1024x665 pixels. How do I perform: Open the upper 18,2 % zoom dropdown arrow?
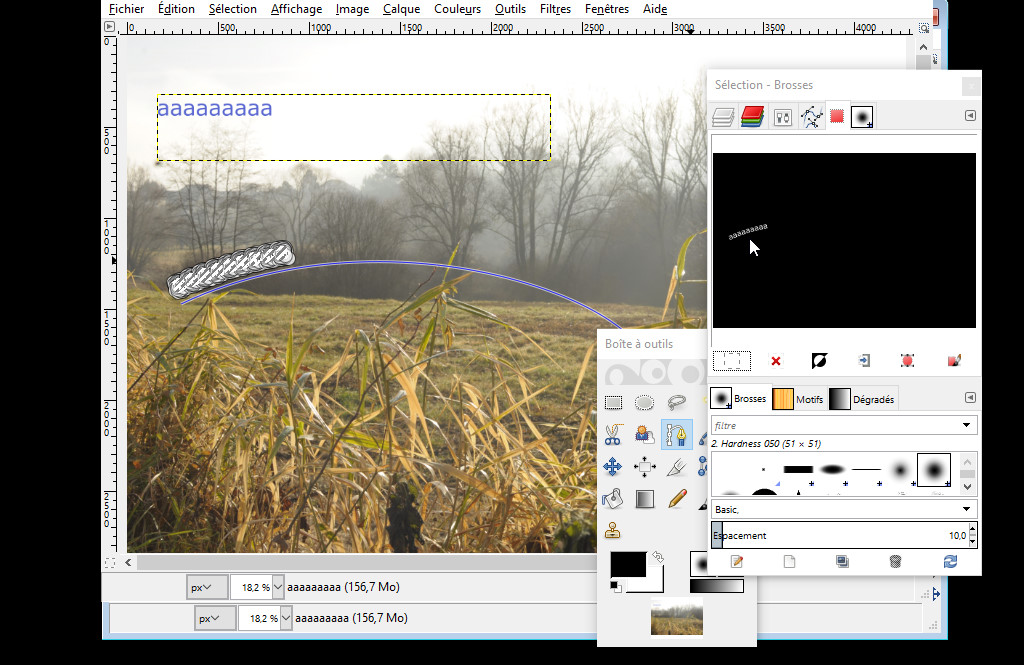(278, 587)
